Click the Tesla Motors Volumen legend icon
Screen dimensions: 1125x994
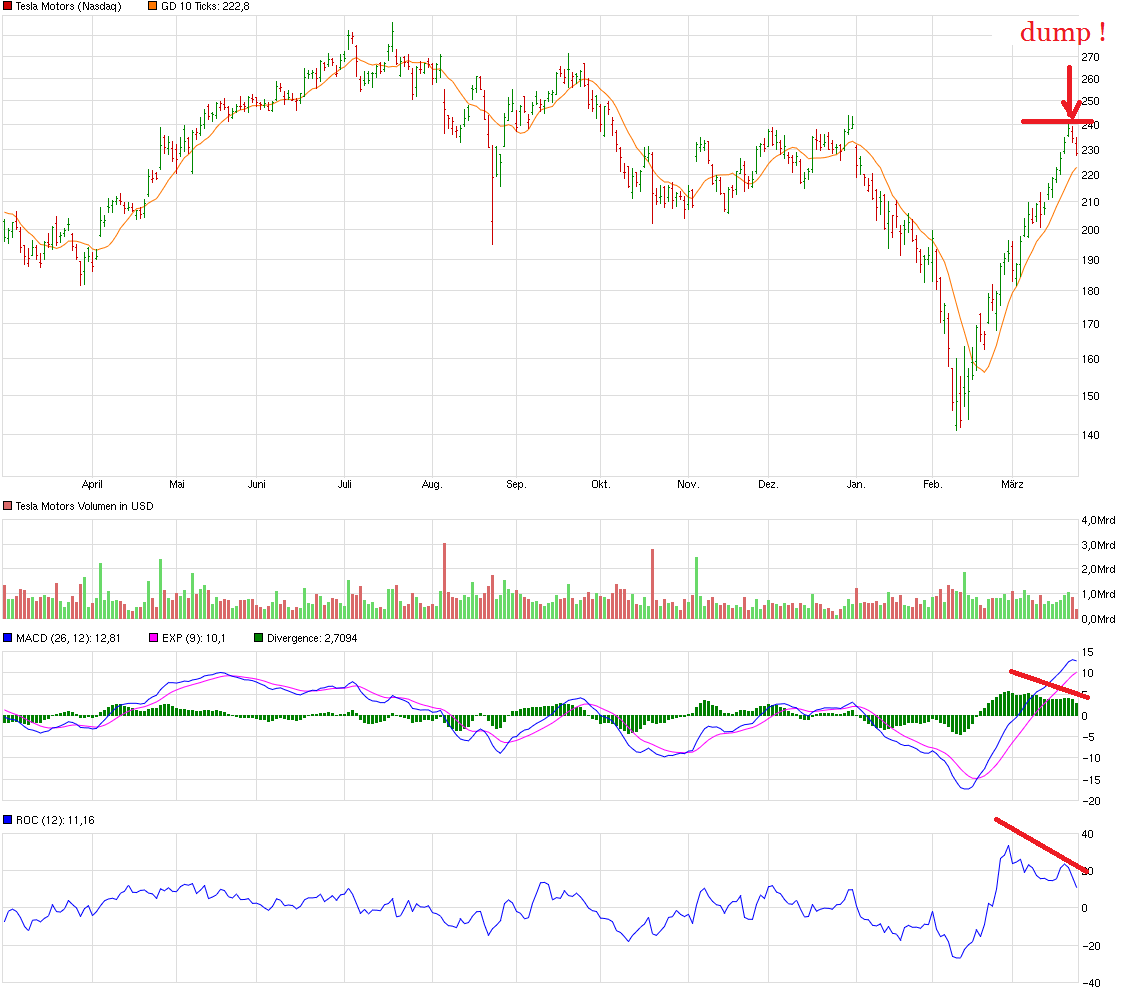[x=6, y=506]
